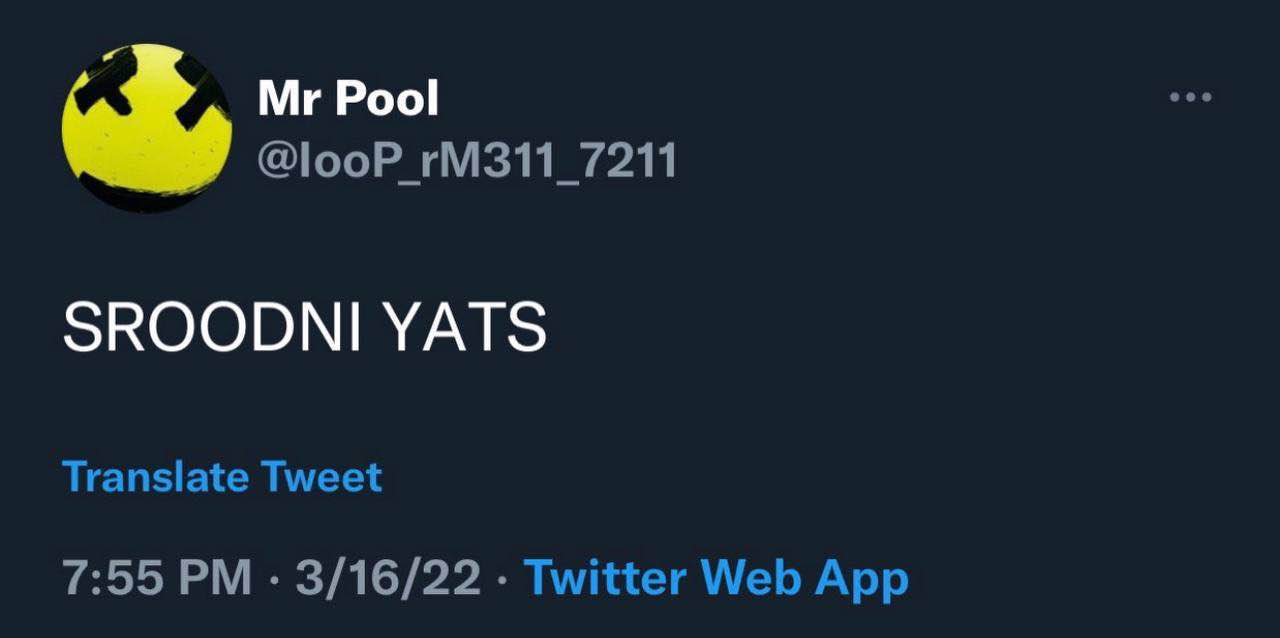Viewport: 1280px width, 638px height.
Task: Click the word Translate in blue link
Action: (153, 477)
